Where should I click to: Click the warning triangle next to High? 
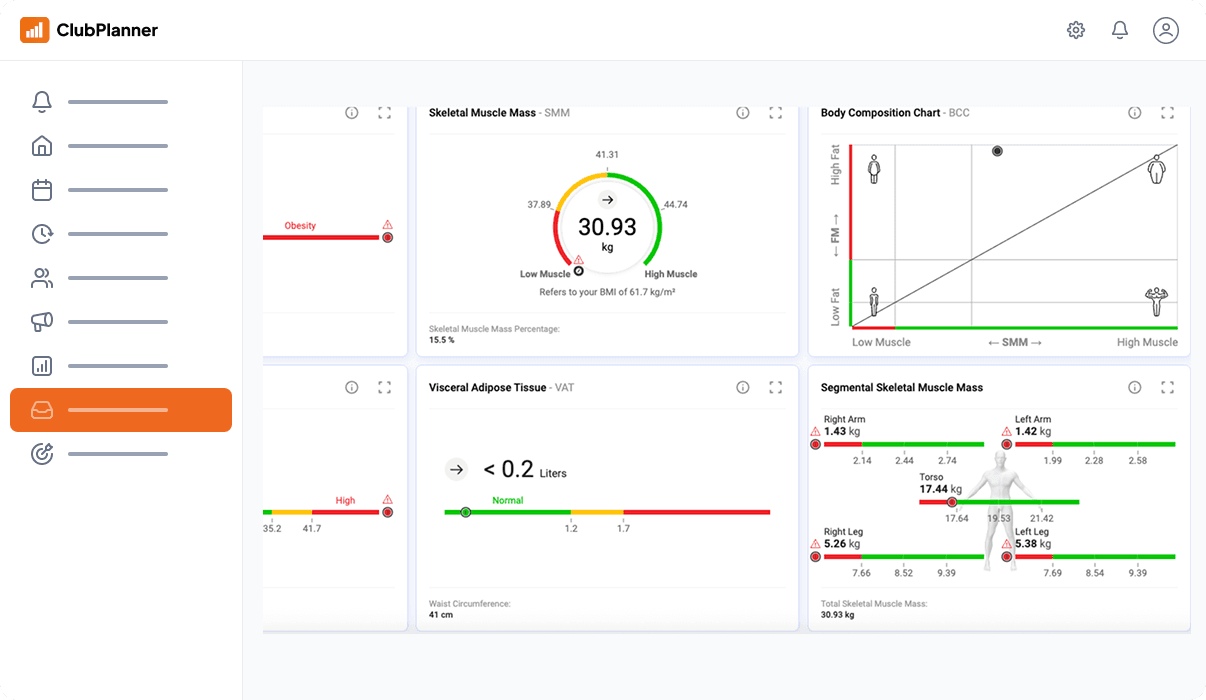388,500
